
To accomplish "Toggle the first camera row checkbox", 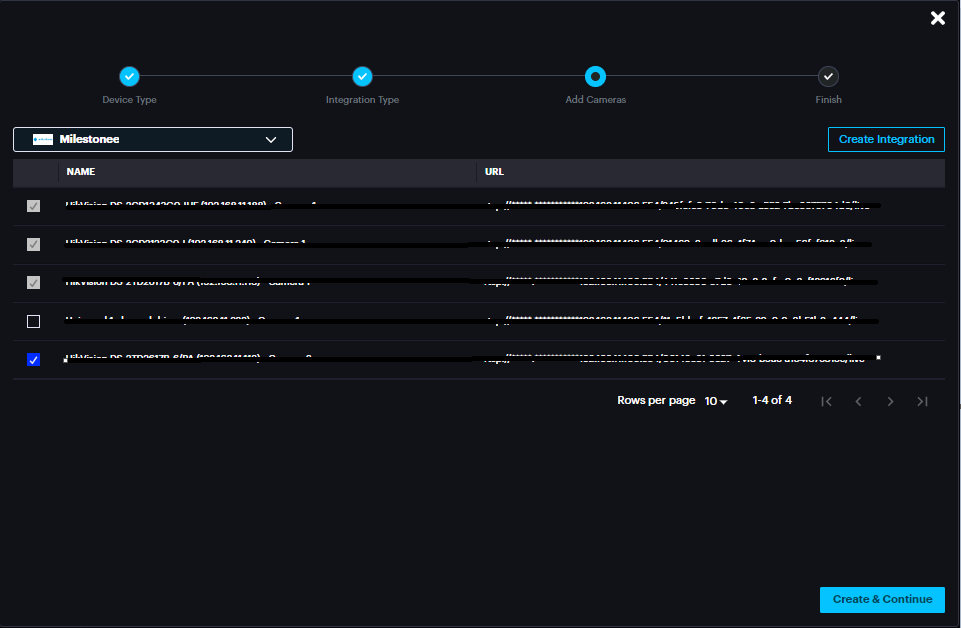I will coord(34,206).
